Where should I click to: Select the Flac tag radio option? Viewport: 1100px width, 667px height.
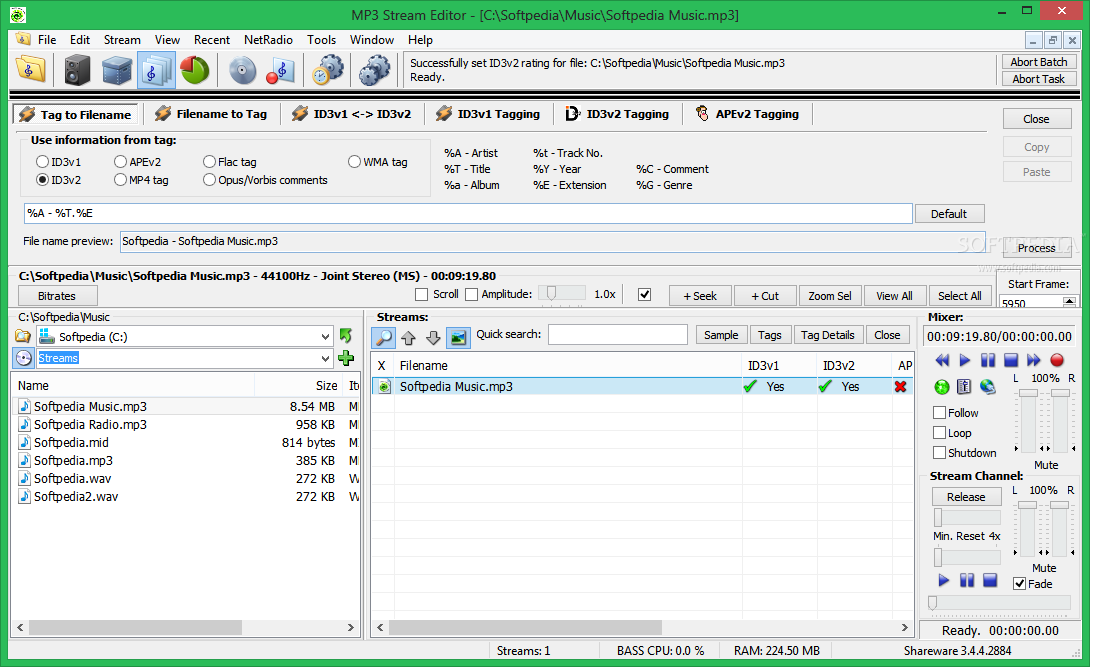[x=209, y=162]
